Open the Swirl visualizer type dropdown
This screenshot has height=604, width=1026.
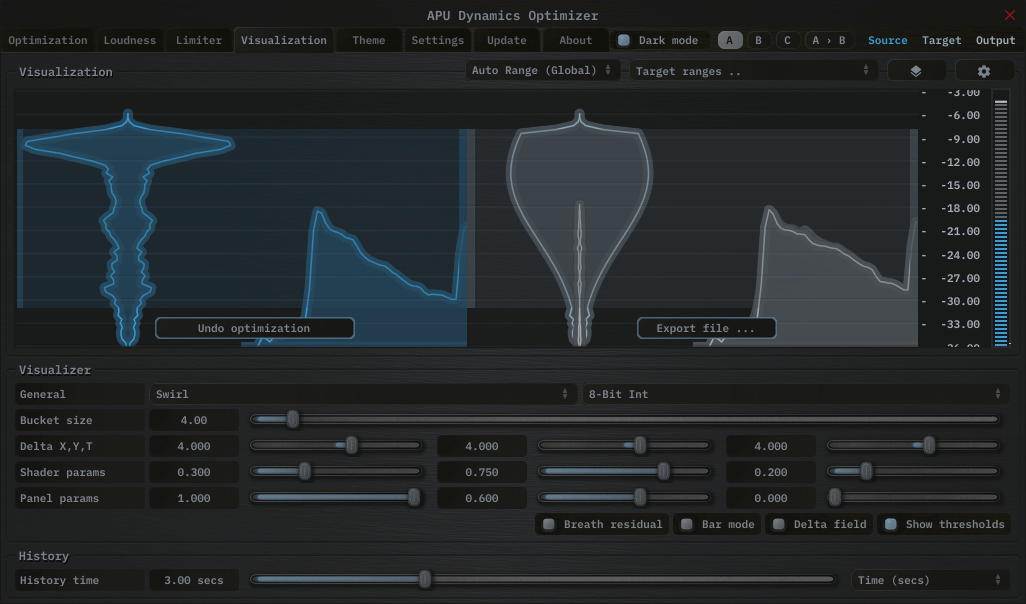point(362,394)
